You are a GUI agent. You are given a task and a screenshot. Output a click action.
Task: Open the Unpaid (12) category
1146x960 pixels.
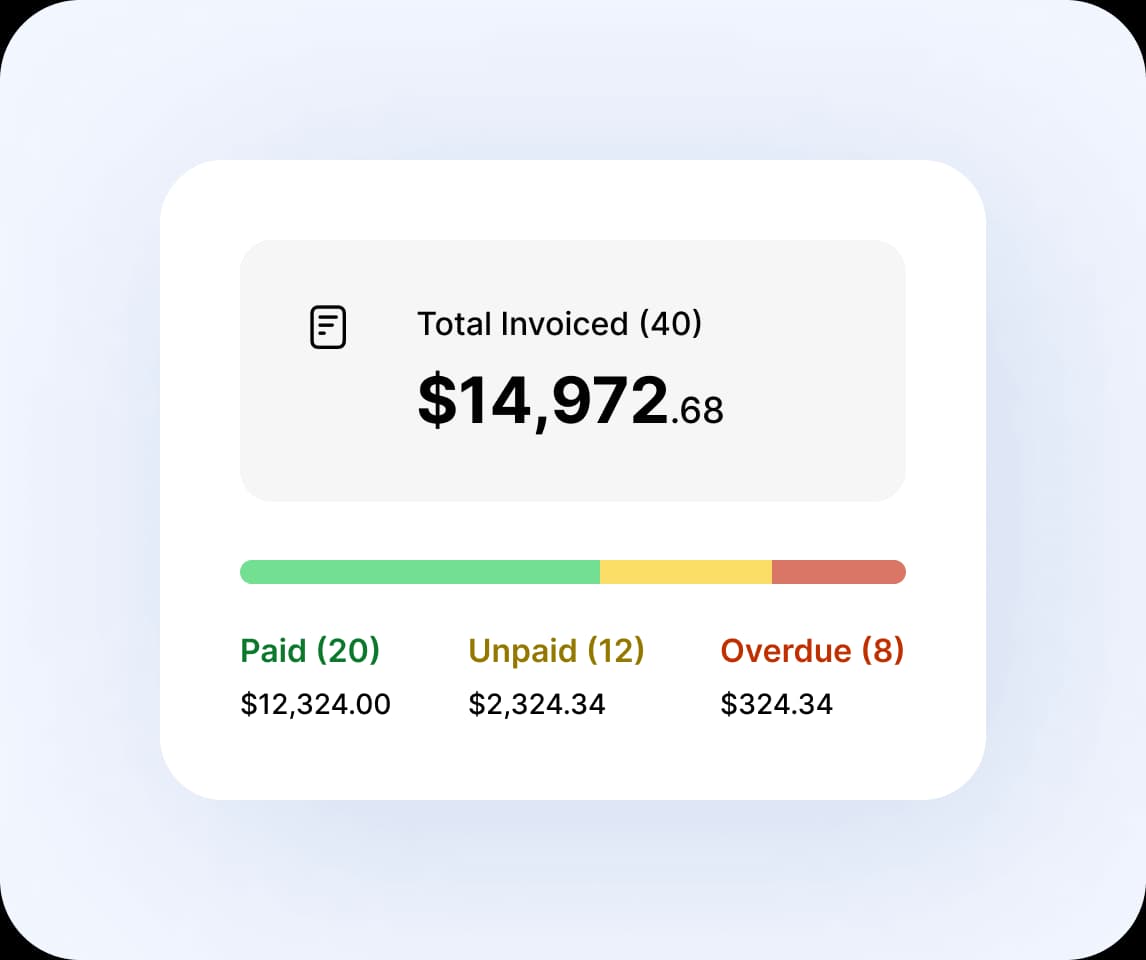[556, 651]
